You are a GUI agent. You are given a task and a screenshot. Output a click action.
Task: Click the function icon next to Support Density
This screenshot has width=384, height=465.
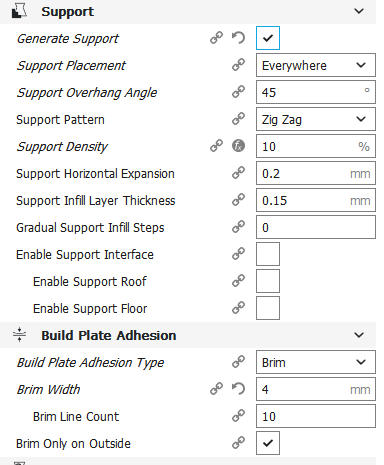click(238, 146)
